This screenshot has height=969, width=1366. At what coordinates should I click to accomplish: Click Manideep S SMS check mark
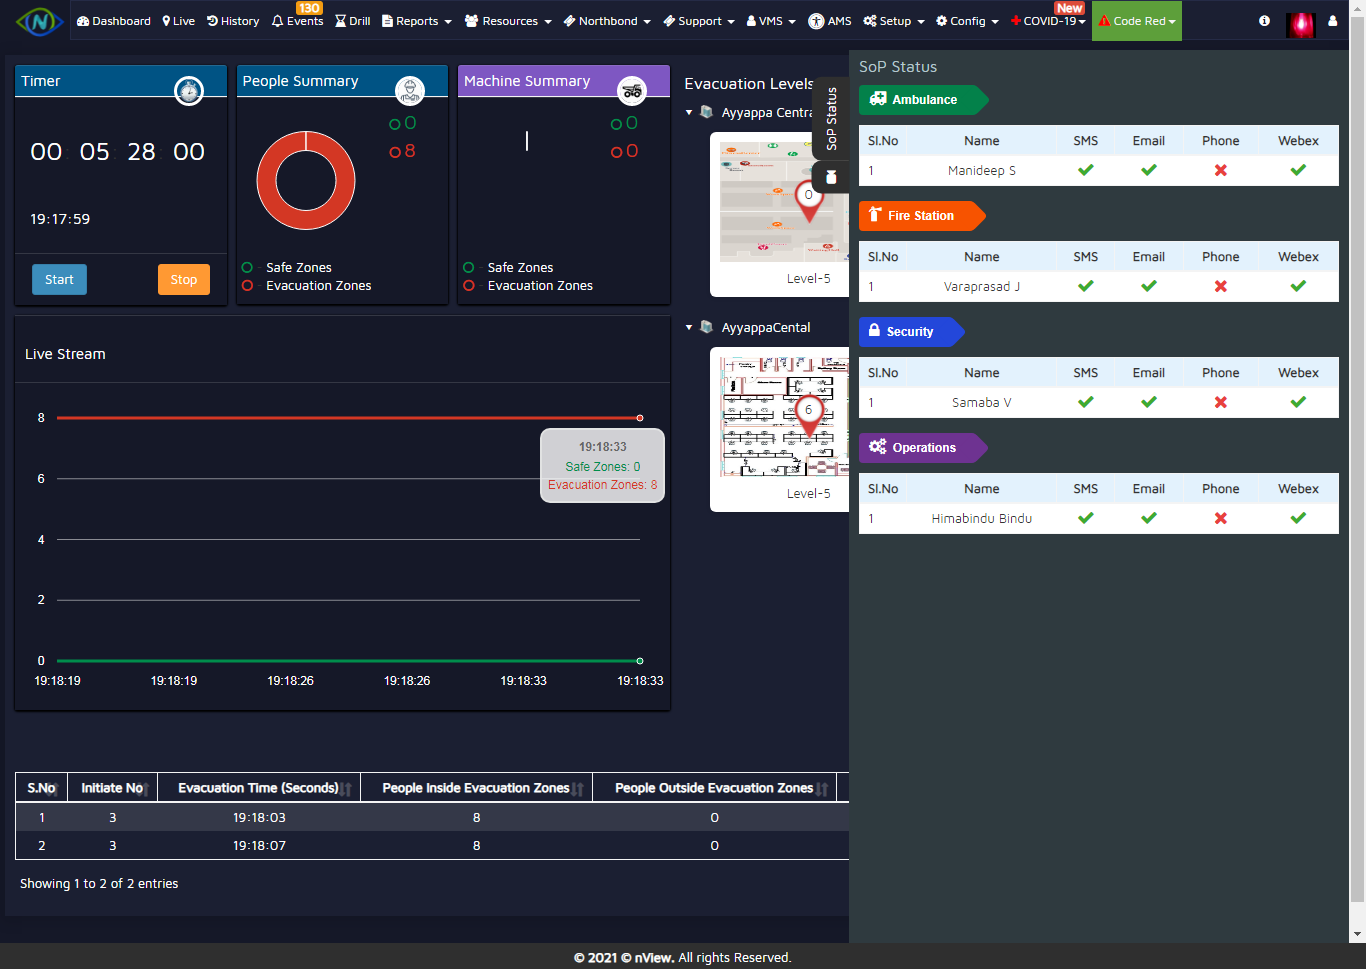pos(1086,171)
